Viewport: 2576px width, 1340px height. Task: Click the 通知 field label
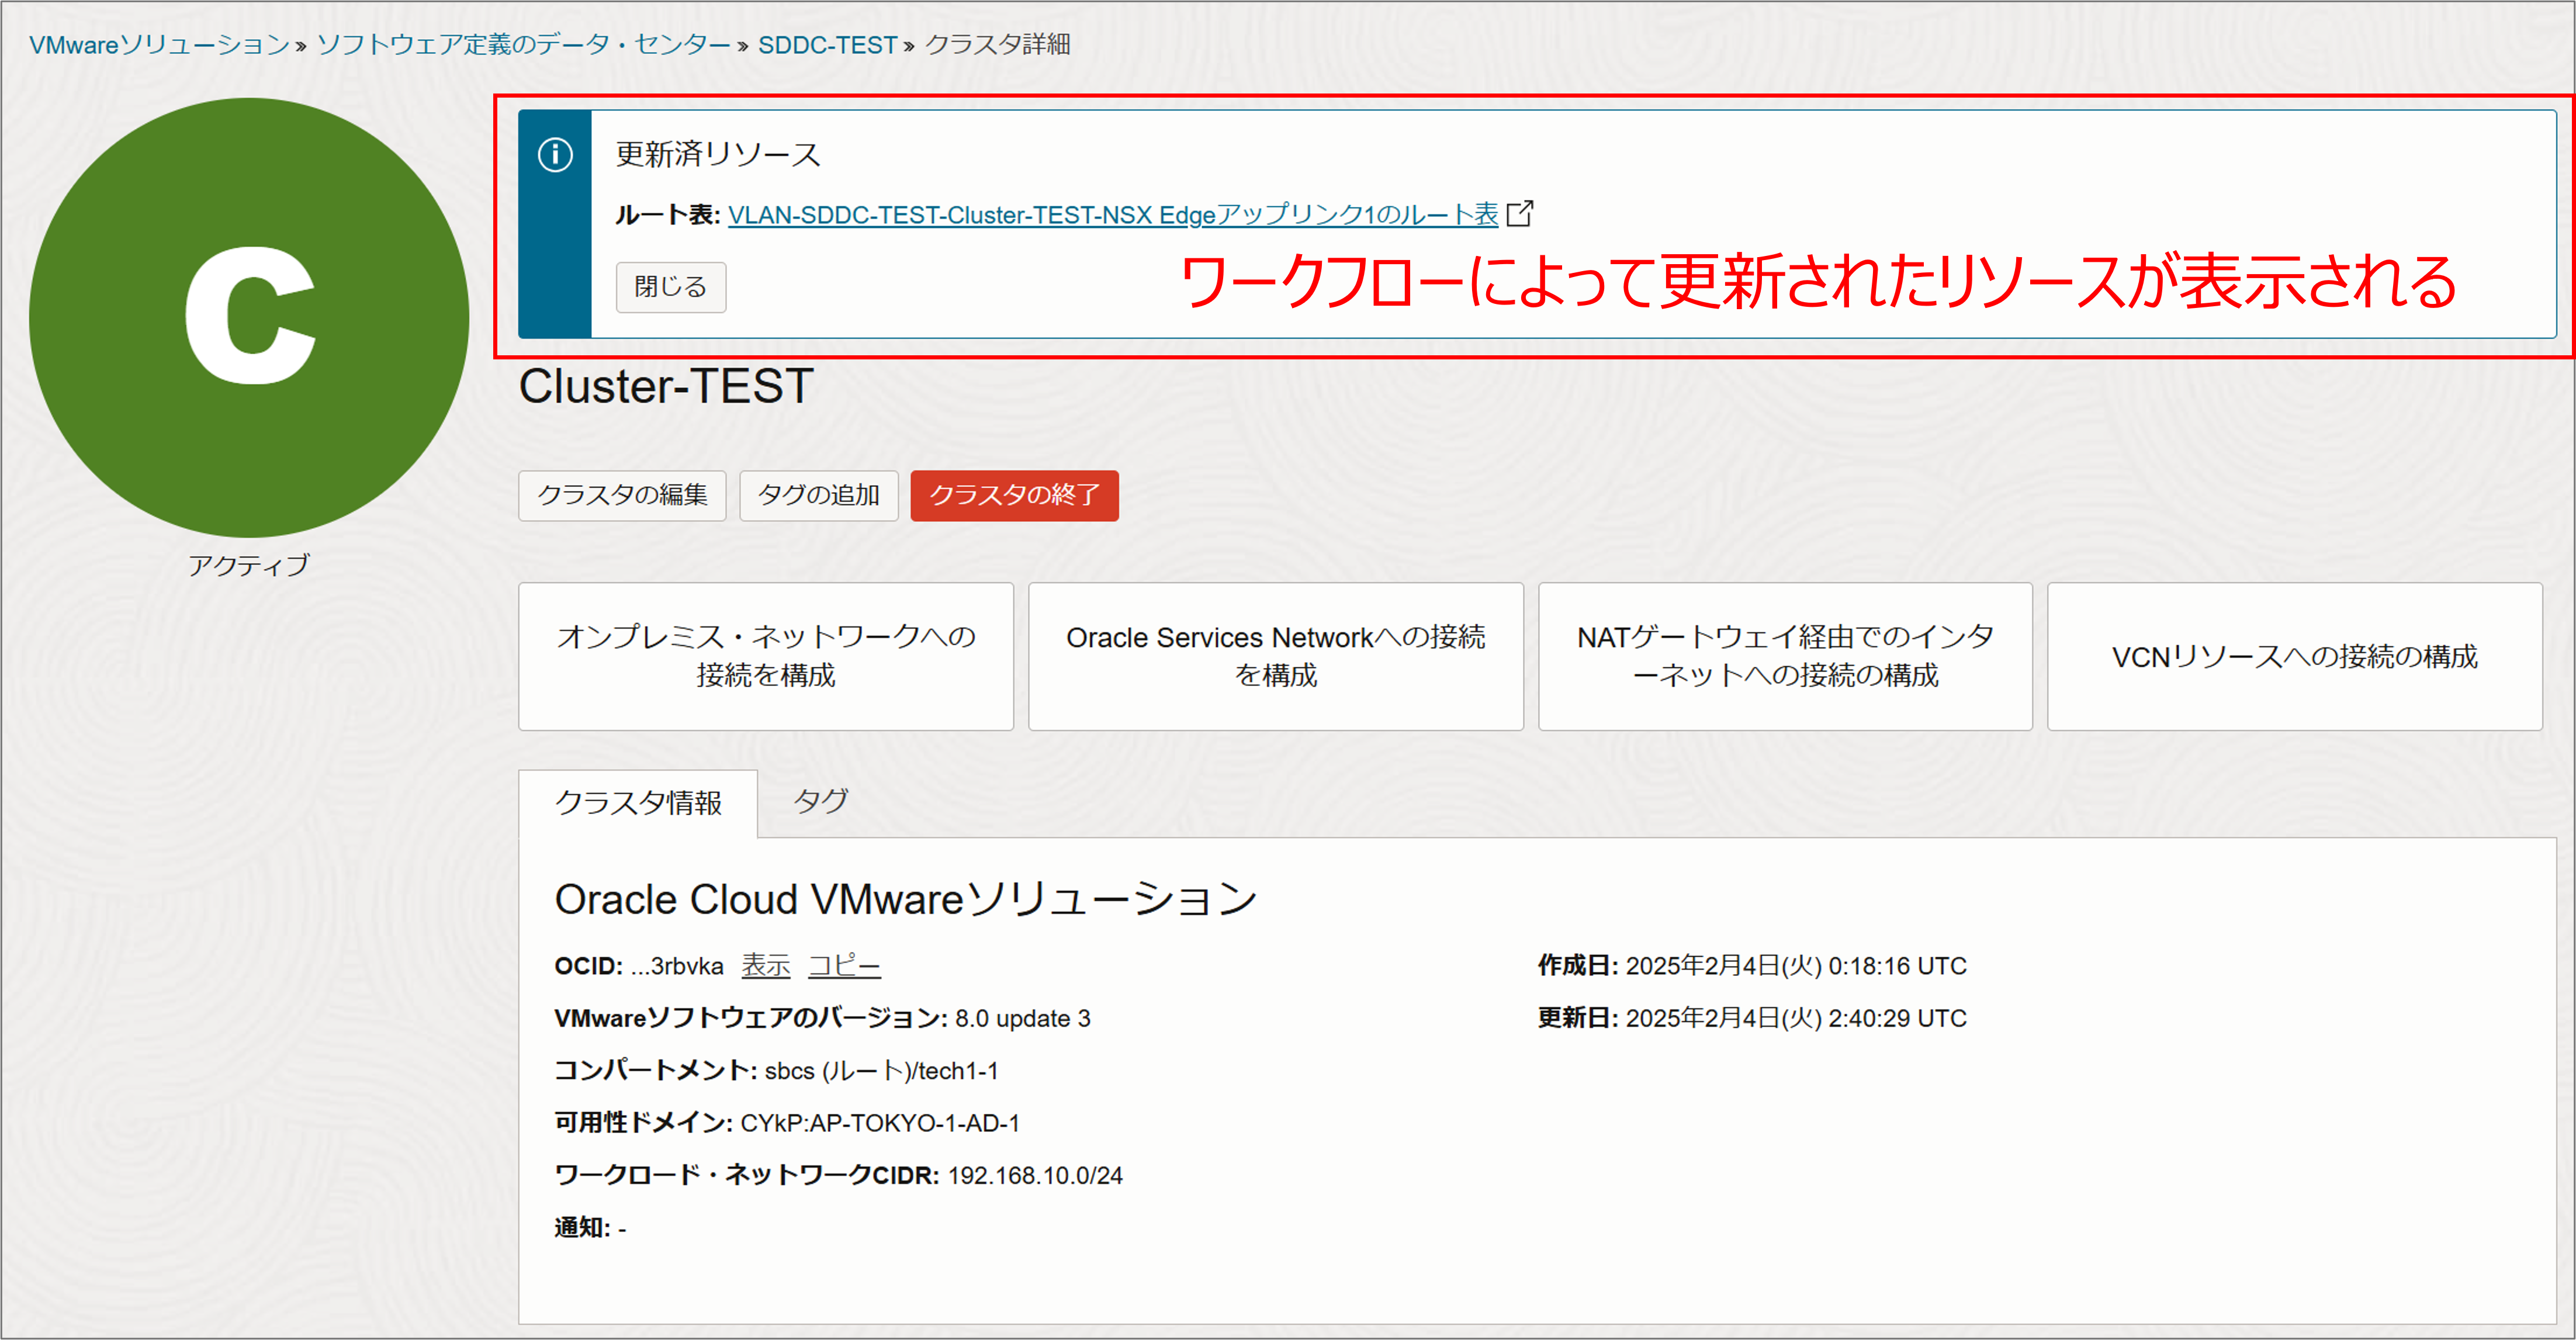click(x=582, y=1228)
